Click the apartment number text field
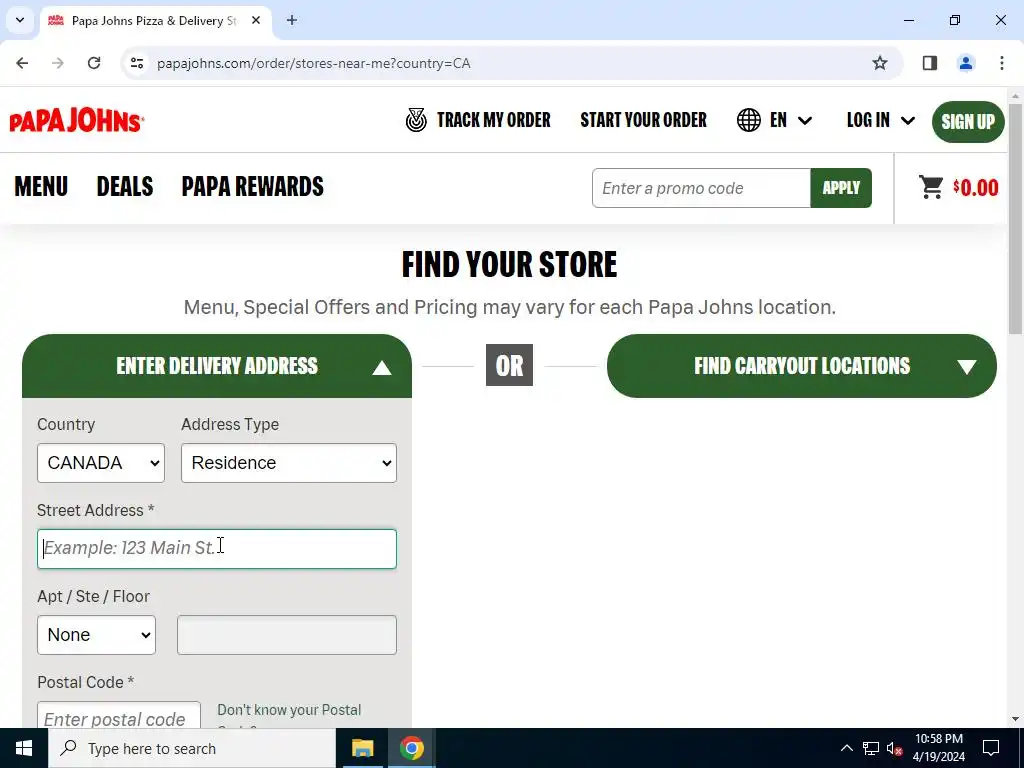Viewport: 1024px width, 768px height. [x=287, y=635]
